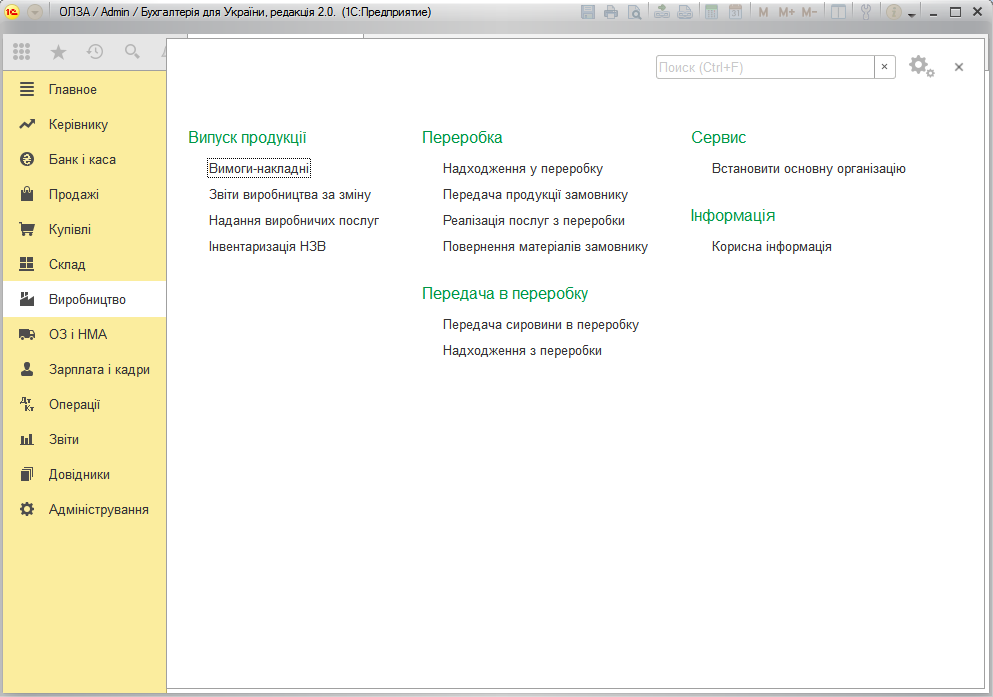
Task: Open the History clock icon
Action: tap(95, 52)
